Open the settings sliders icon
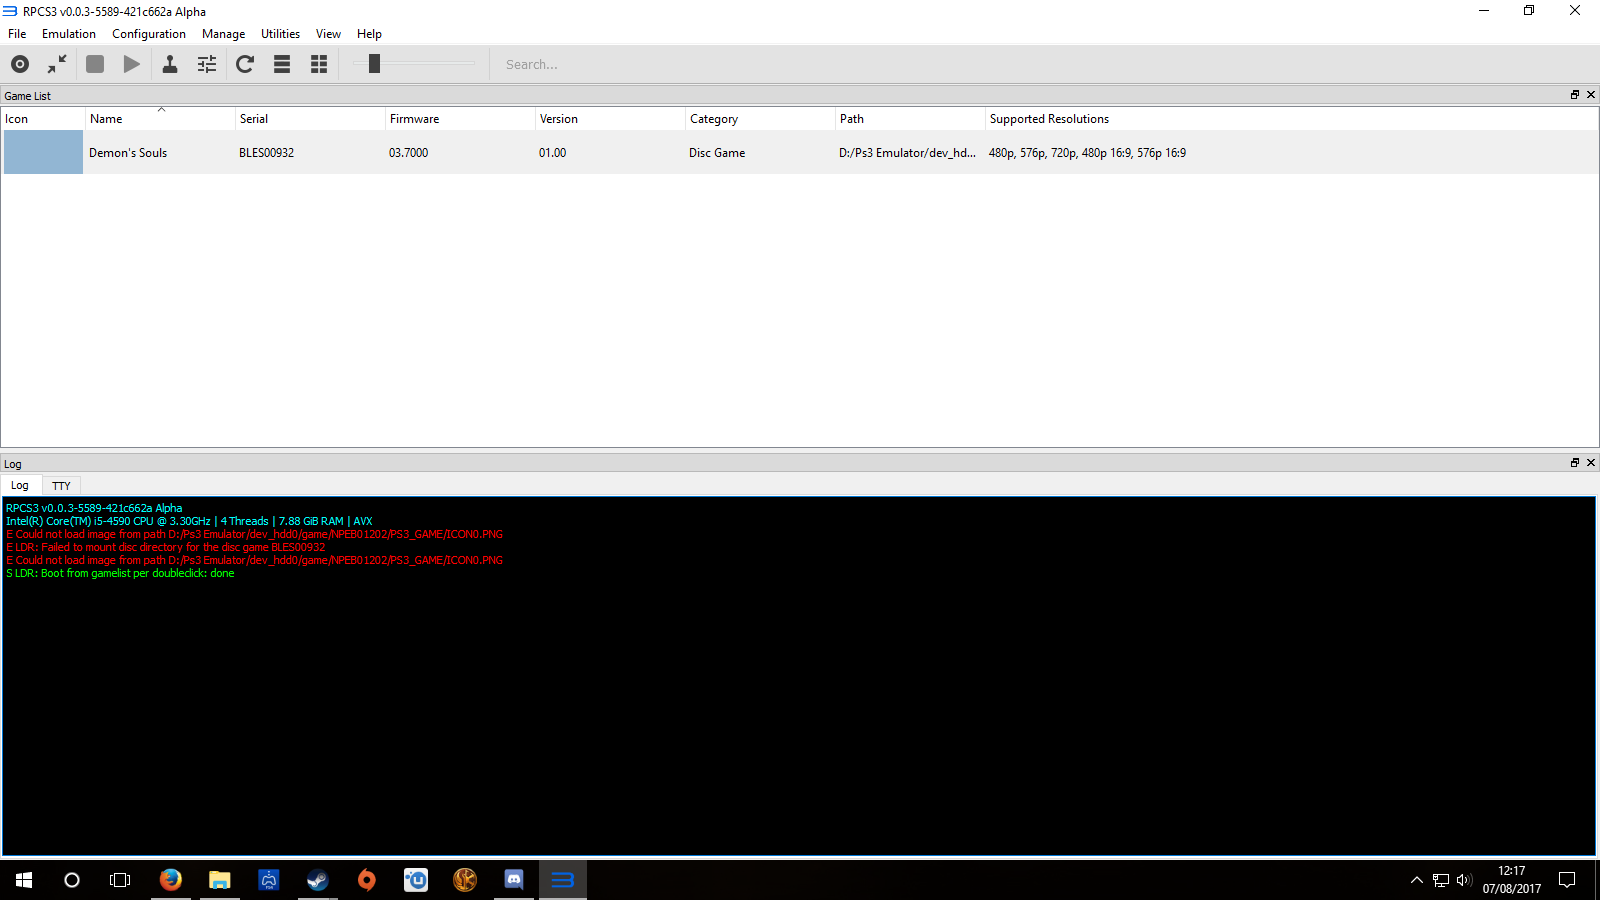This screenshot has width=1600, height=900. coord(207,64)
